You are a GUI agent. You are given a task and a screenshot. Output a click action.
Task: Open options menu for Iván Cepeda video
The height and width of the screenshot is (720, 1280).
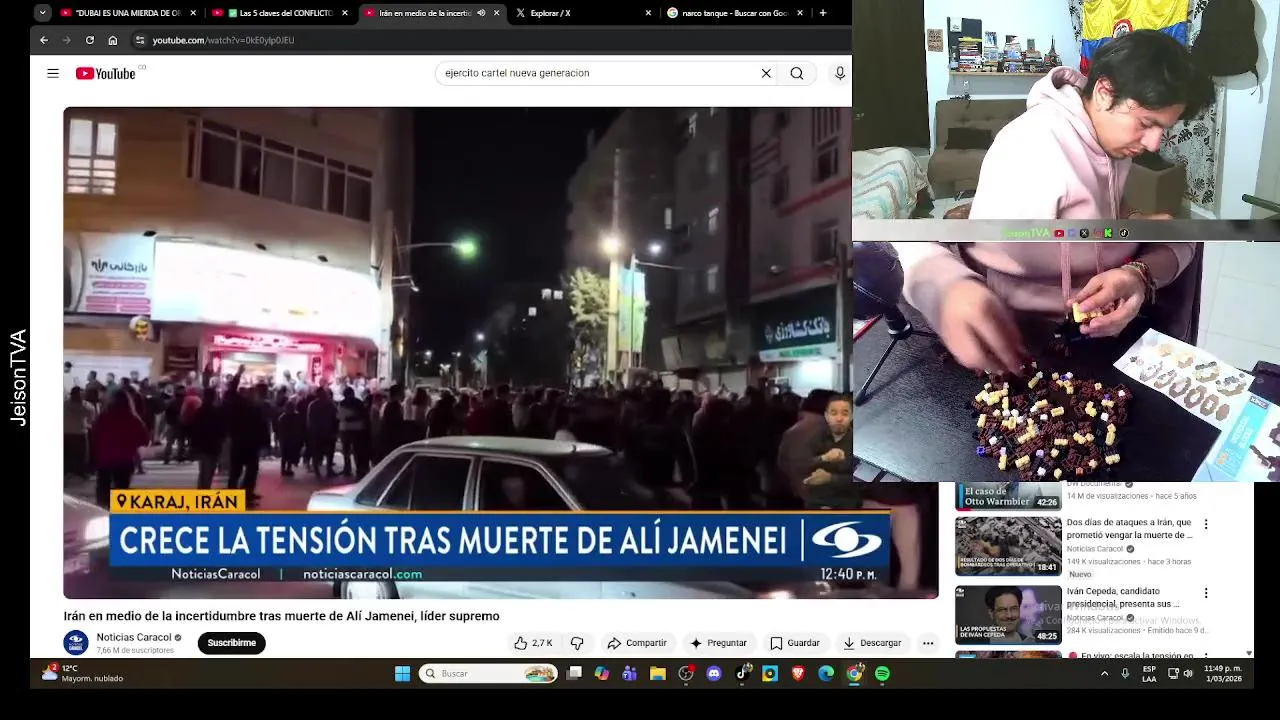[x=1206, y=593]
